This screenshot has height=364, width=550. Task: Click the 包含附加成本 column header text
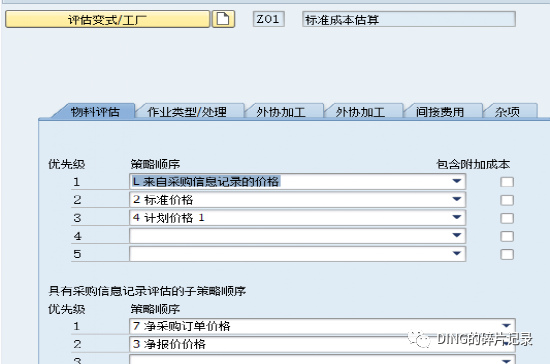click(473, 164)
